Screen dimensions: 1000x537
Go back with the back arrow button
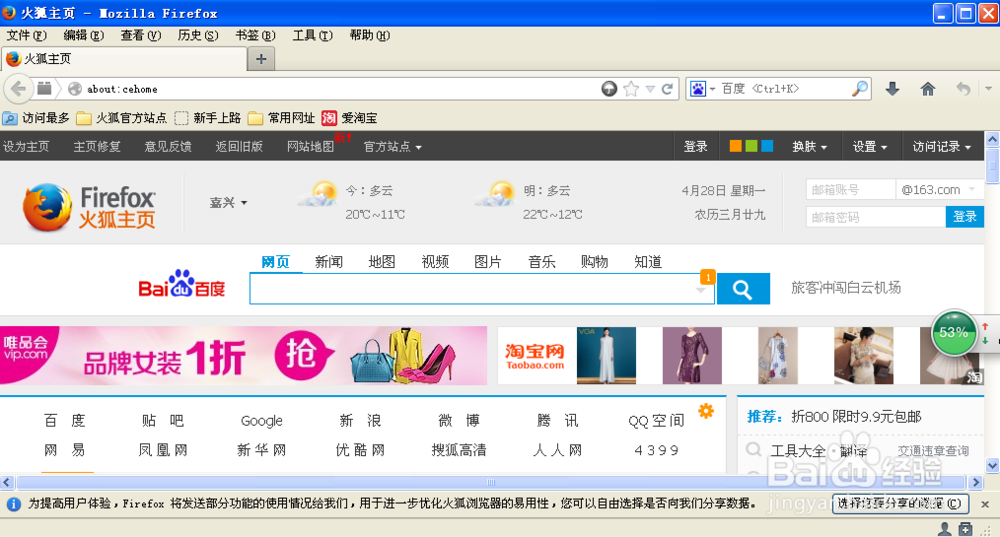[18, 89]
